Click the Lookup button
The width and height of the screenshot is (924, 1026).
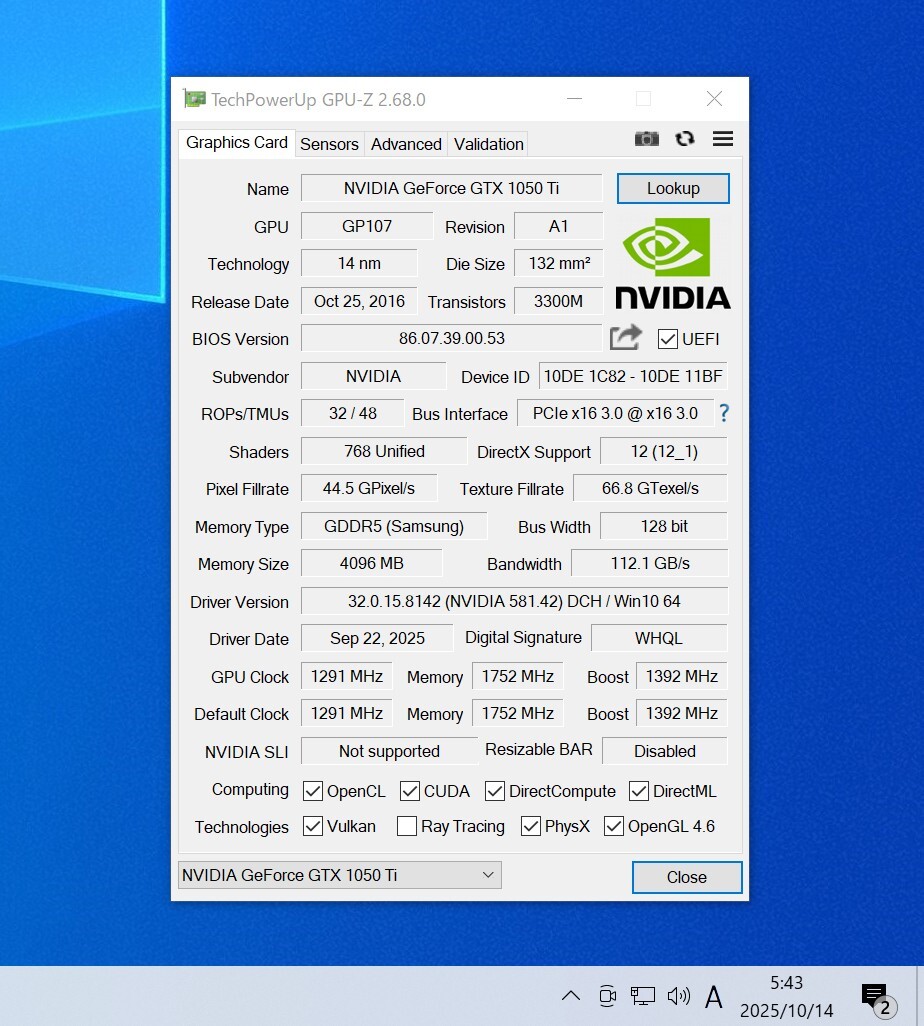pos(673,188)
